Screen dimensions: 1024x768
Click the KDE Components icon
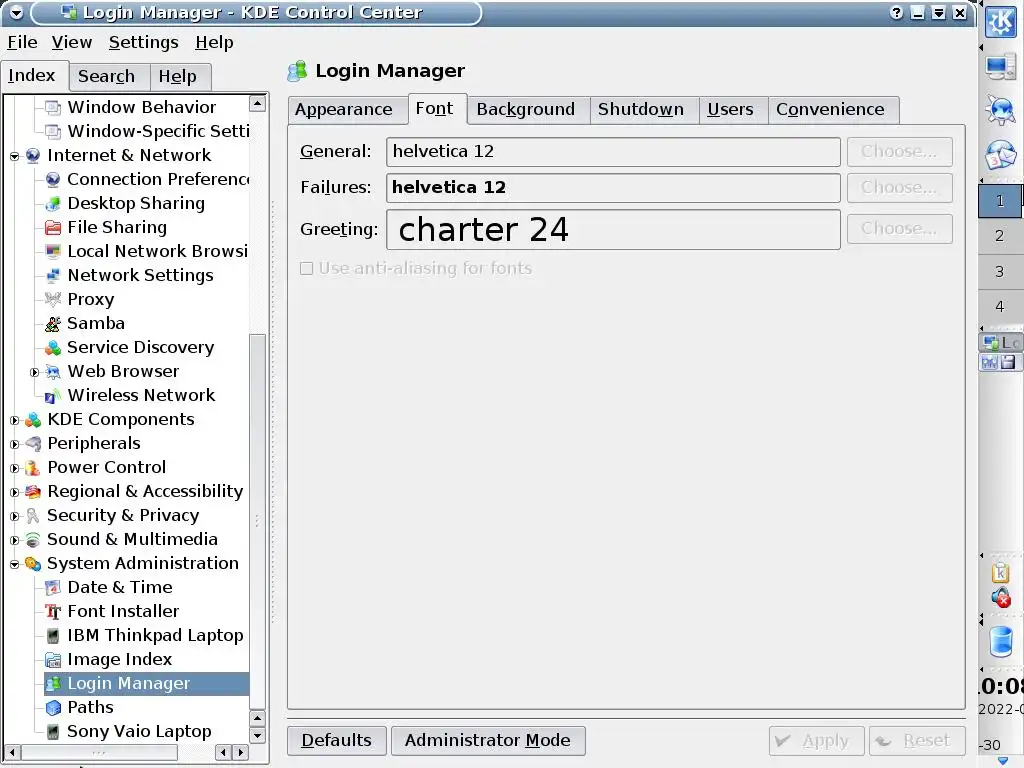33,420
